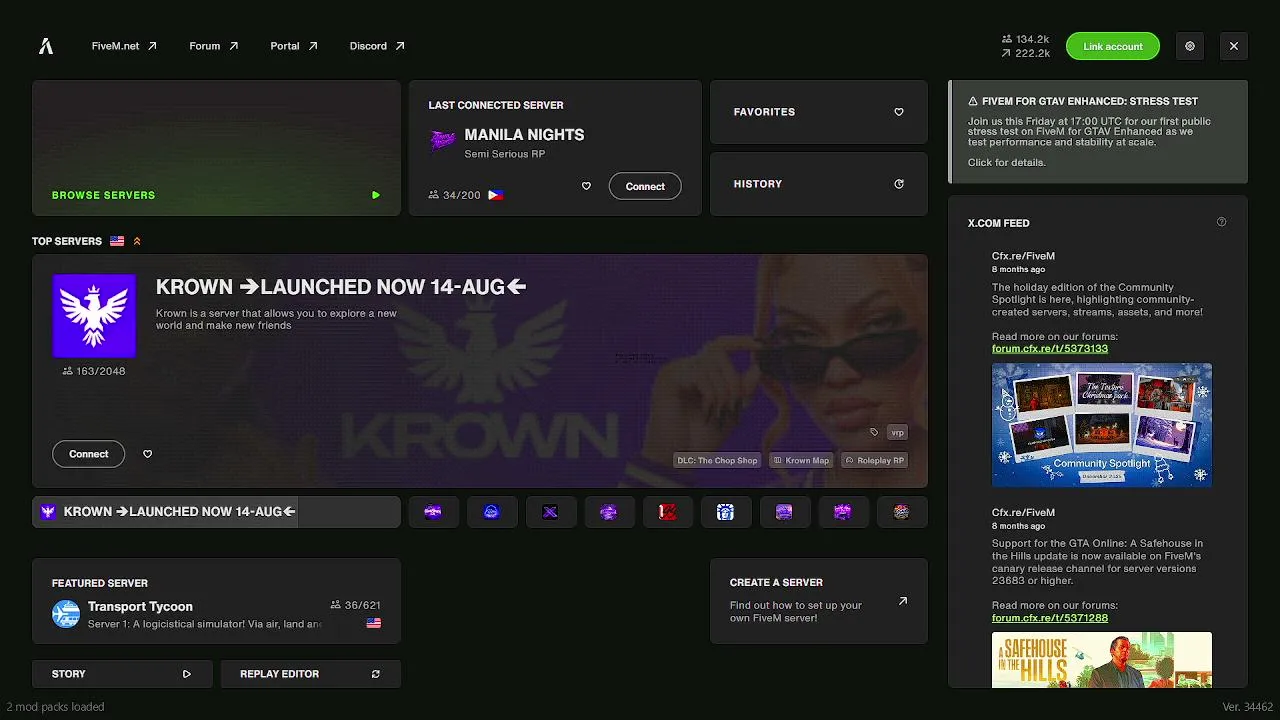
Task: Open the Portal link
Action: point(294,46)
